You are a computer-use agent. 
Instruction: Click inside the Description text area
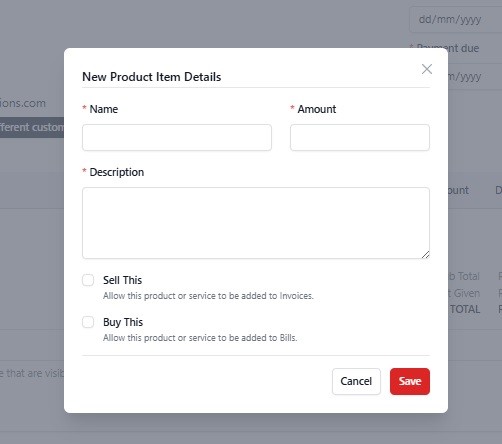pos(256,223)
